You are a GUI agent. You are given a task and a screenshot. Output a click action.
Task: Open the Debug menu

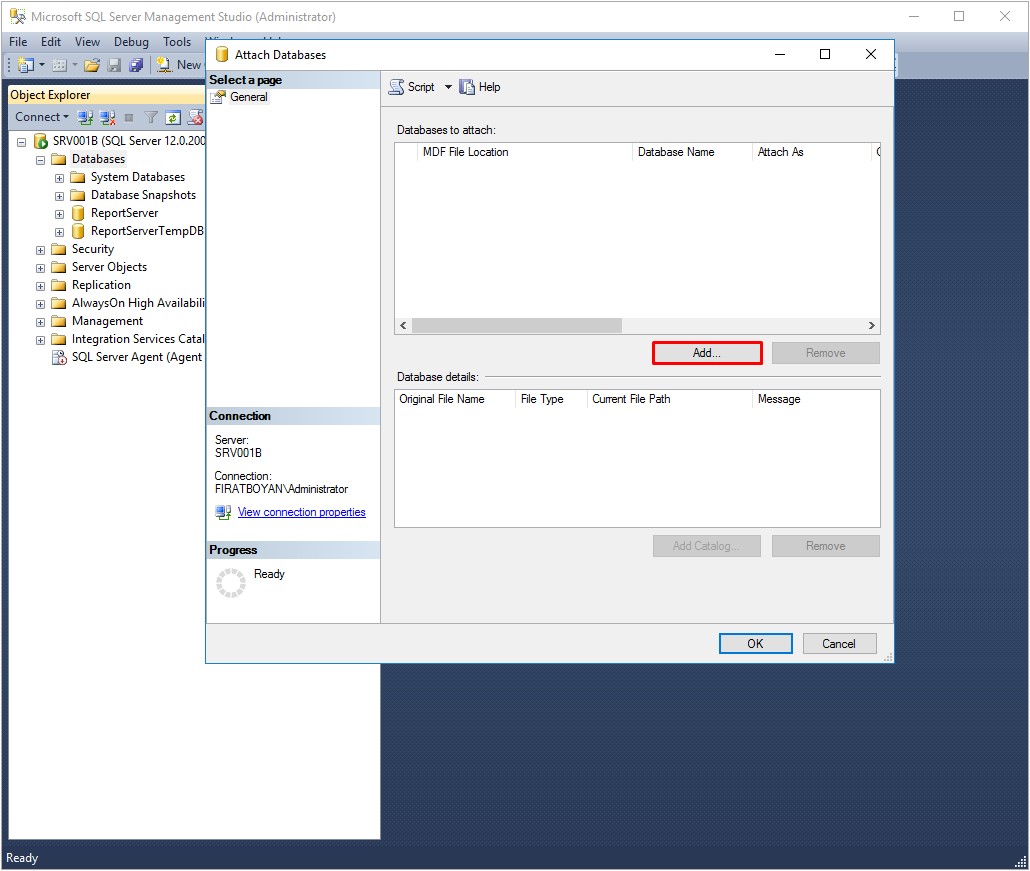tap(131, 42)
